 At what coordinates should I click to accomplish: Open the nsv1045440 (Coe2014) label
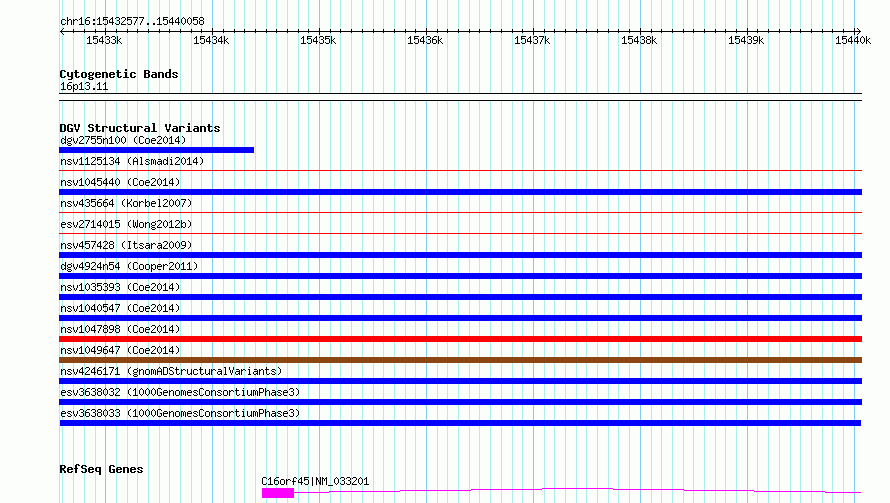[120, 182]
